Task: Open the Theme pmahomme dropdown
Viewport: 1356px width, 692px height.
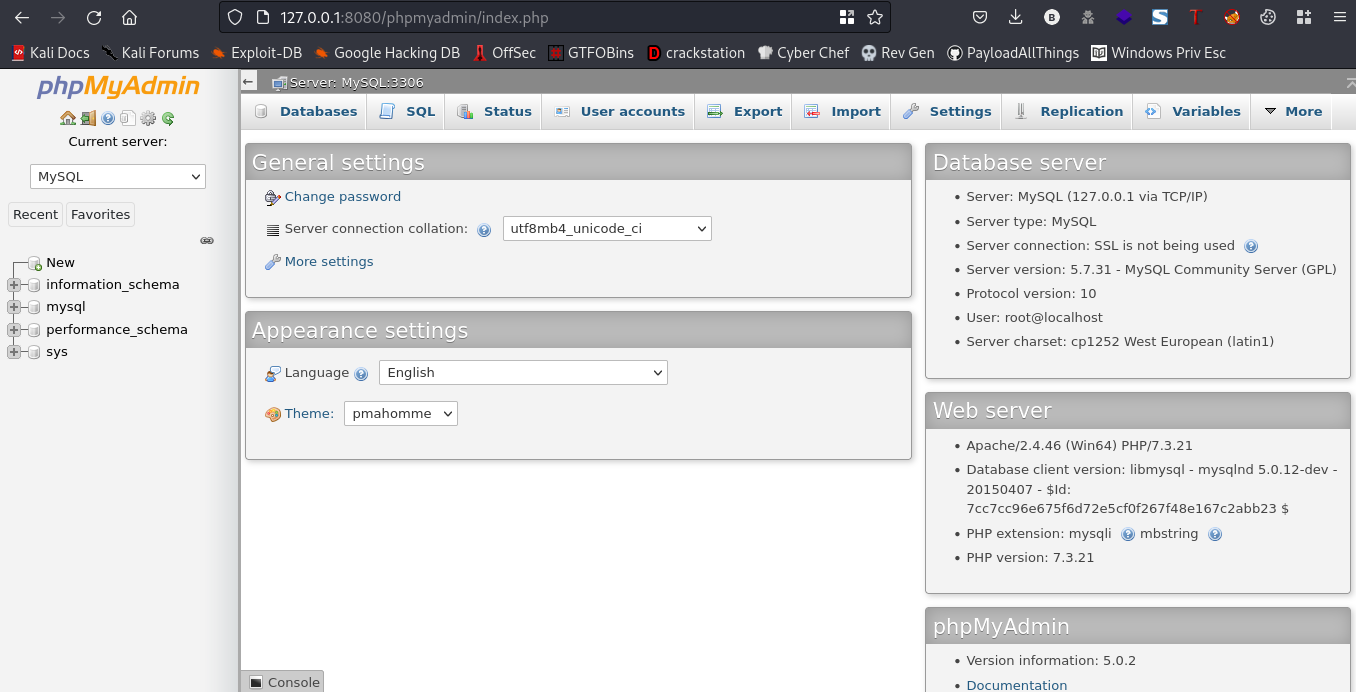Action: click(401, 414)
